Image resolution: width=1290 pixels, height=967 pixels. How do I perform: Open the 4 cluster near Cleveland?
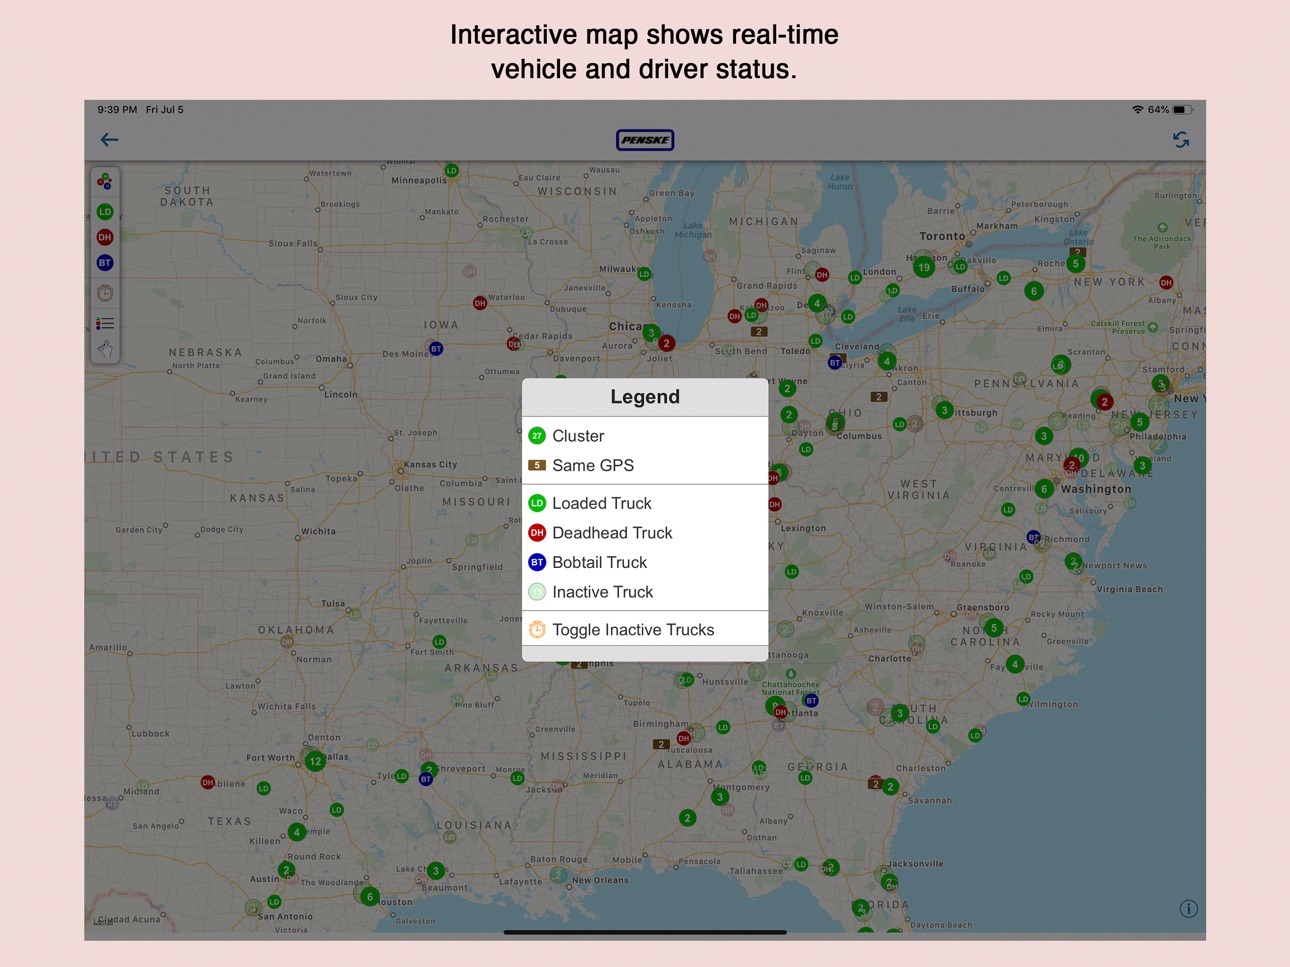click(x=886, y=361)
